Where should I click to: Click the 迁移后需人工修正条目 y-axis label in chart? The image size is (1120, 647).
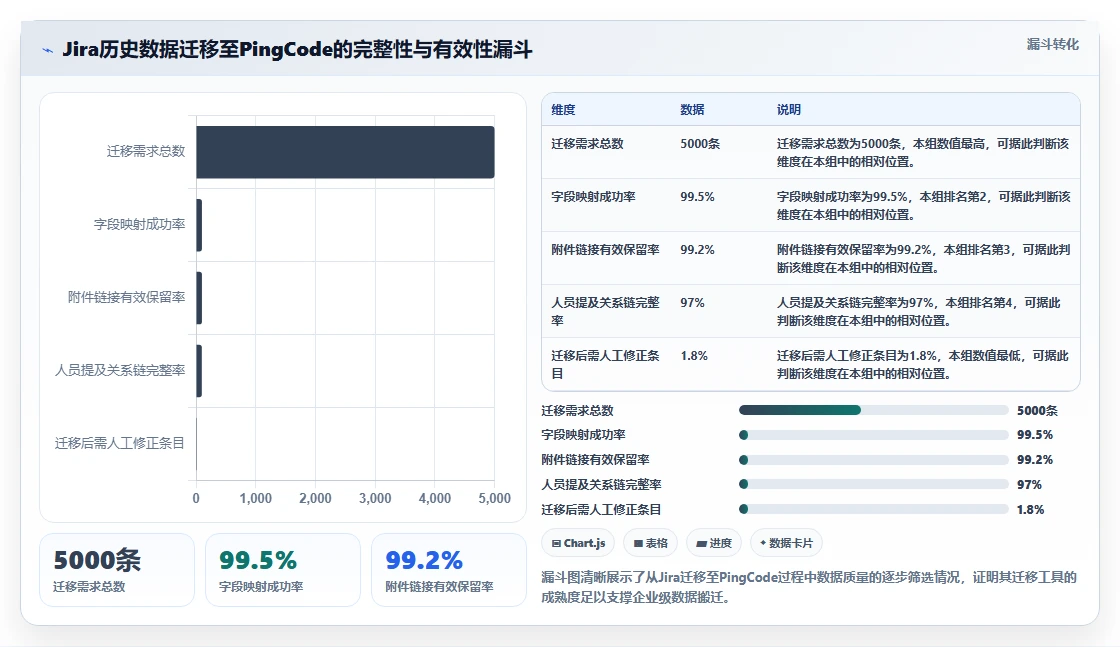(x=120, y=443)
